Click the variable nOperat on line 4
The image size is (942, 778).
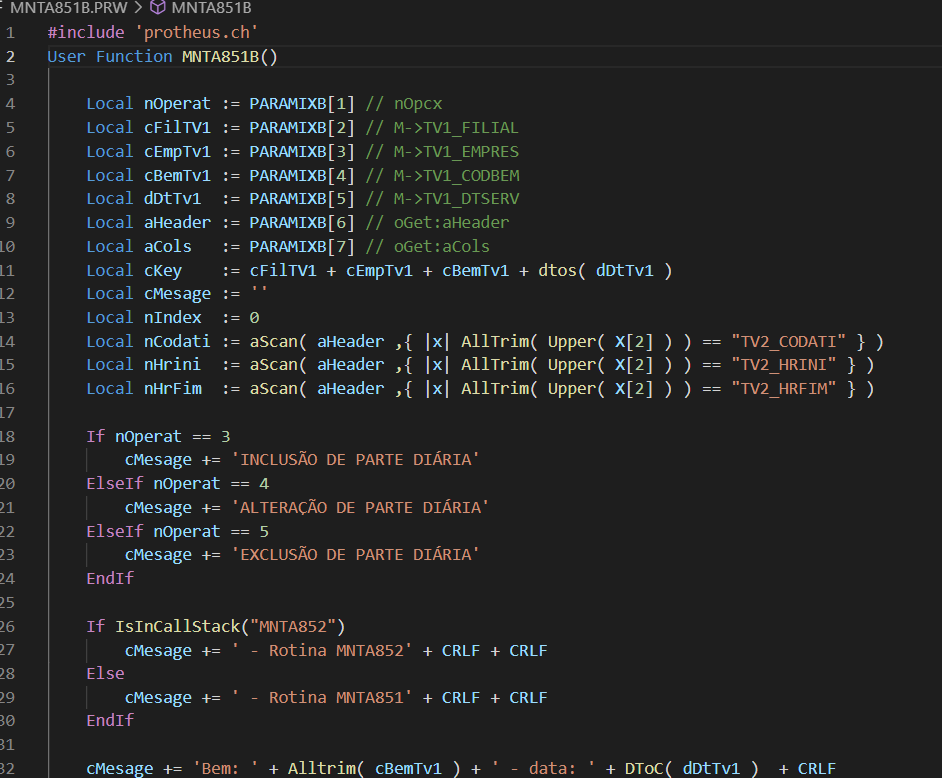point(177,104)
